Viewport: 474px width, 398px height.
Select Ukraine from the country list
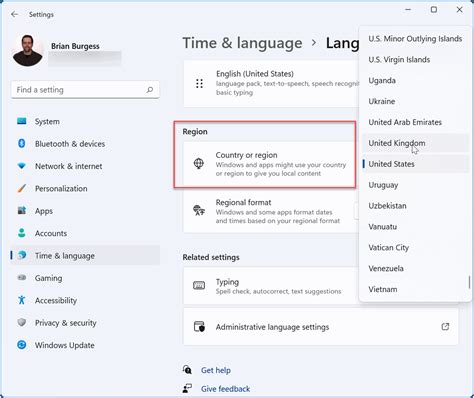pyautogui.click(x=415, y=101)
